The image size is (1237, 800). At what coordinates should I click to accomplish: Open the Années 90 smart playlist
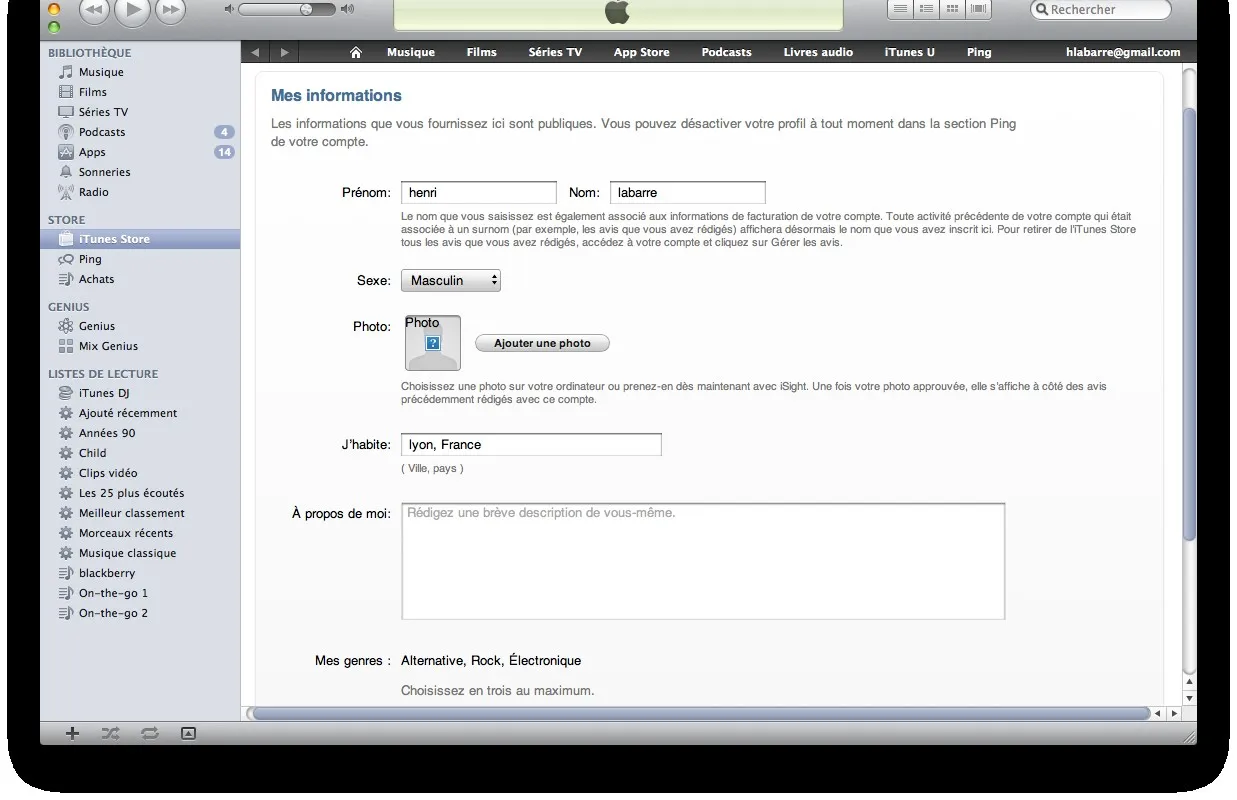click(x=107, y=433)
